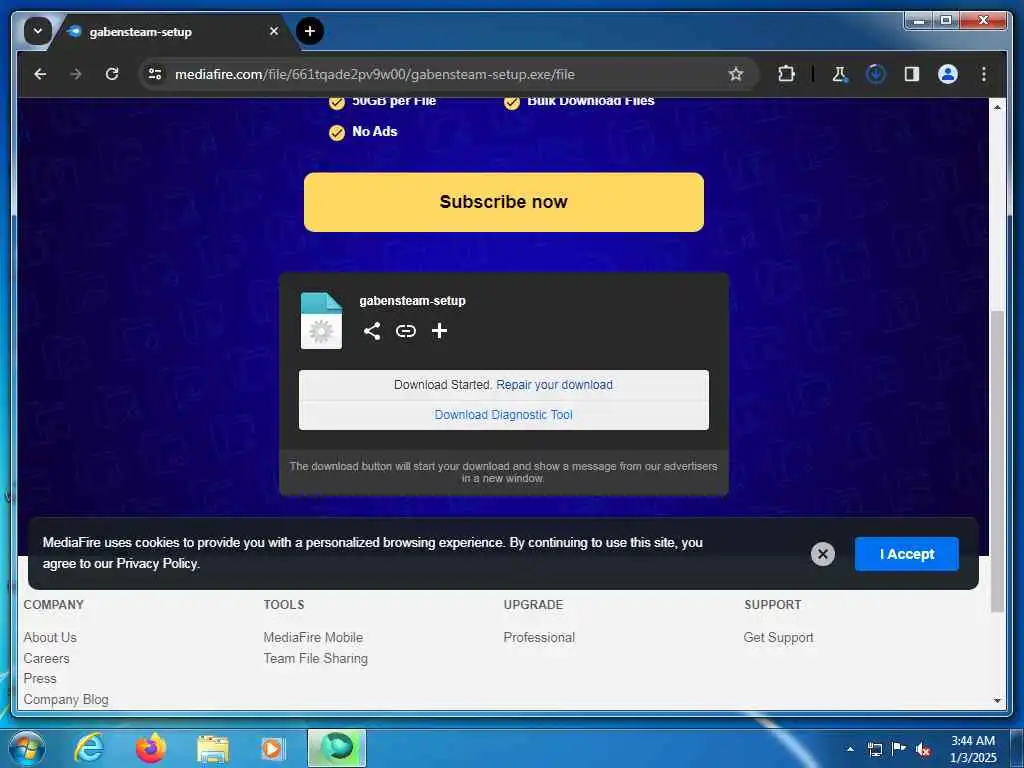
Task: Open the About Us footer link
Action: pyautogui.click(x=50, y=637)
